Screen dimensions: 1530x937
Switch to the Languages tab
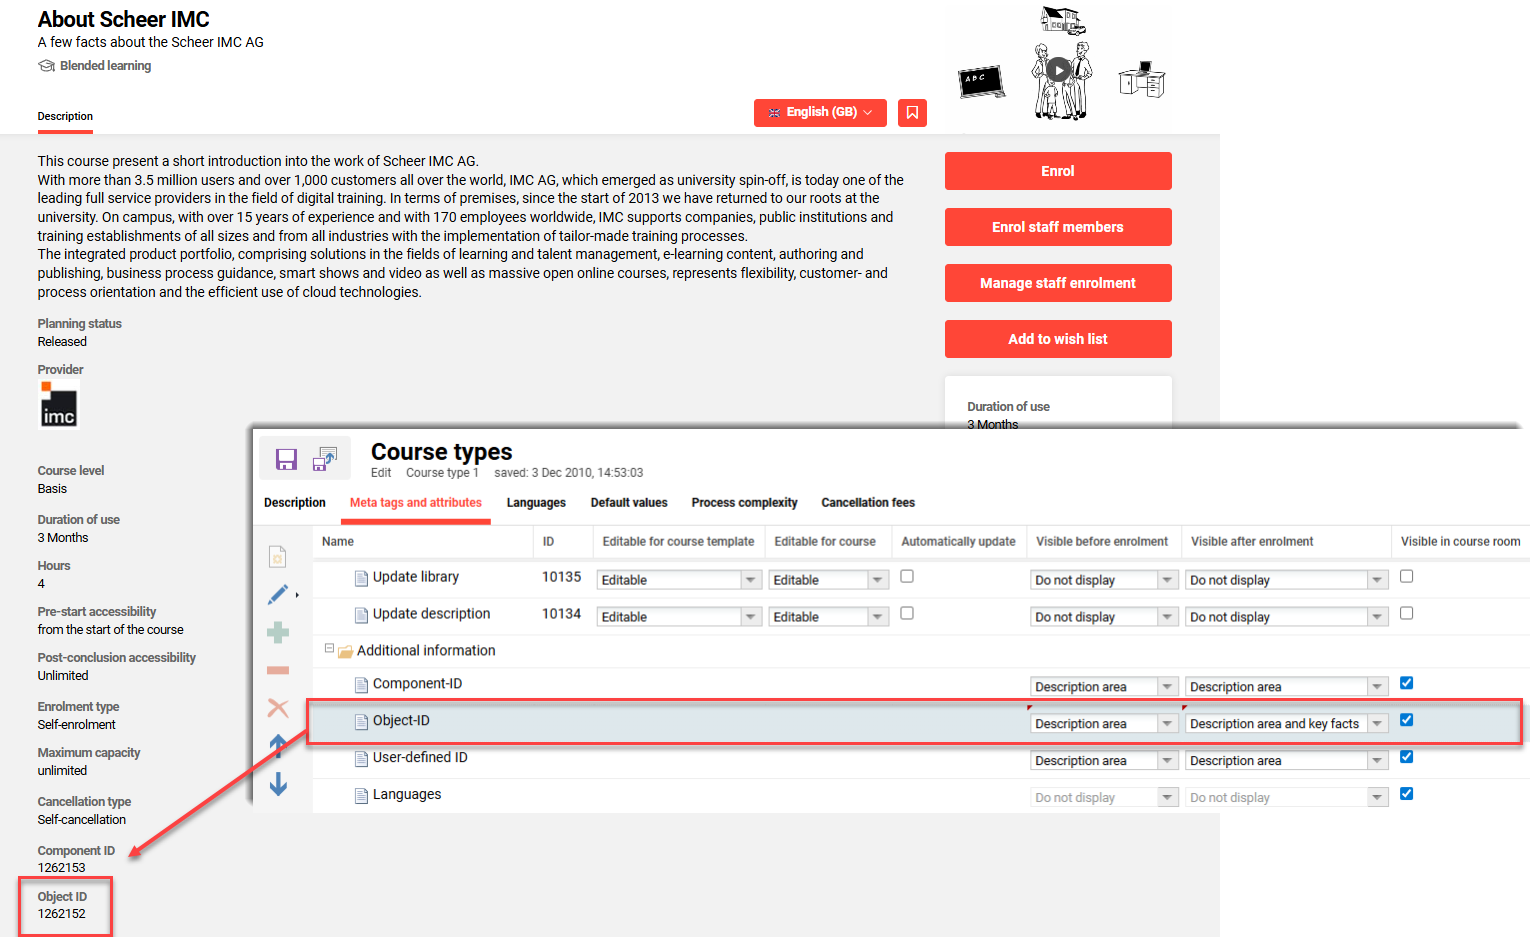[x=536, y=502]
